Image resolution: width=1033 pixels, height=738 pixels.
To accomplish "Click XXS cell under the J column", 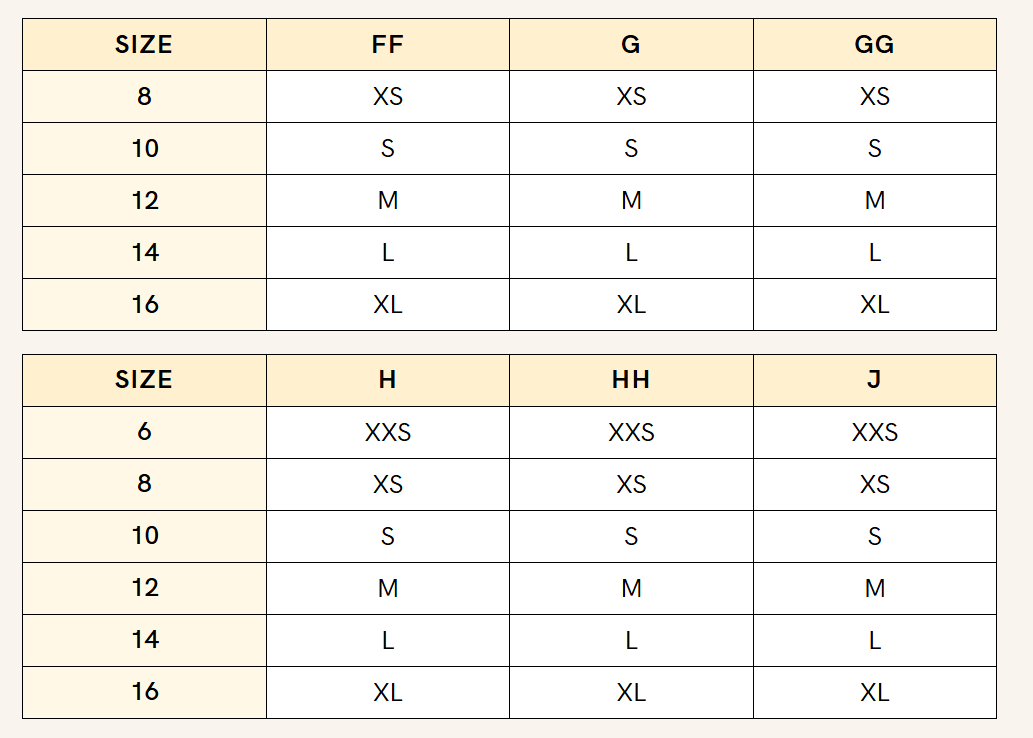I will click(x=874, y=432).
